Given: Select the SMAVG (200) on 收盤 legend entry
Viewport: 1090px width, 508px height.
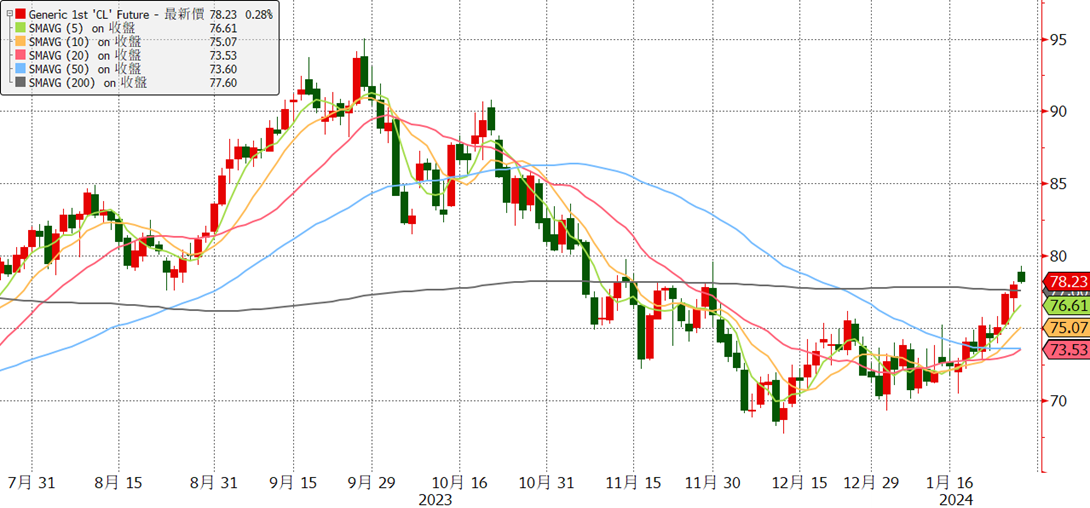Looking at the screenshot, I should tap(89, 83).
